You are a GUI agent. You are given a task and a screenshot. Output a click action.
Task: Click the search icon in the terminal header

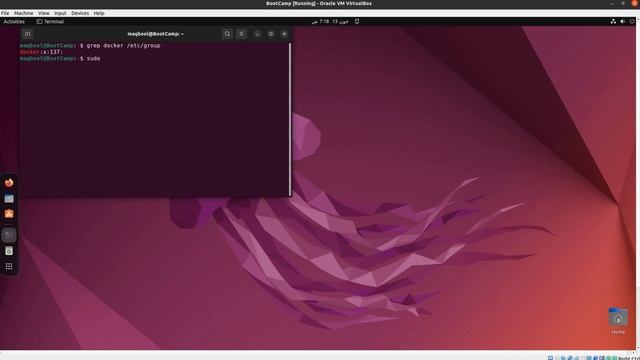pos(227,34)
